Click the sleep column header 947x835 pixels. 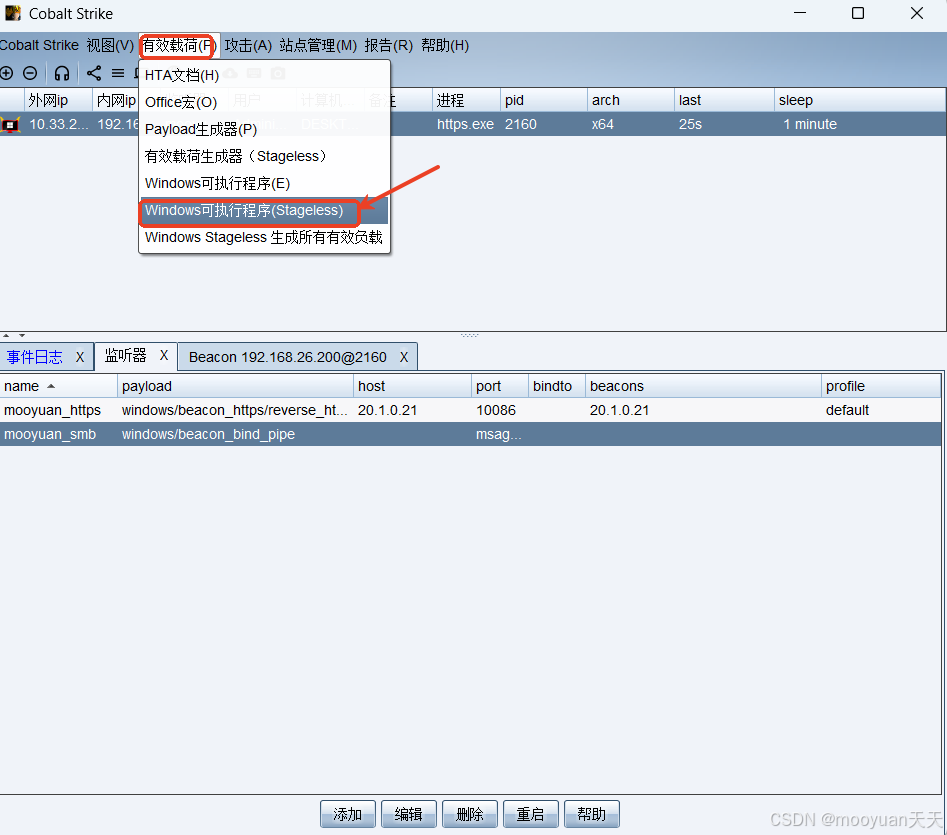(x=860, y=100)
